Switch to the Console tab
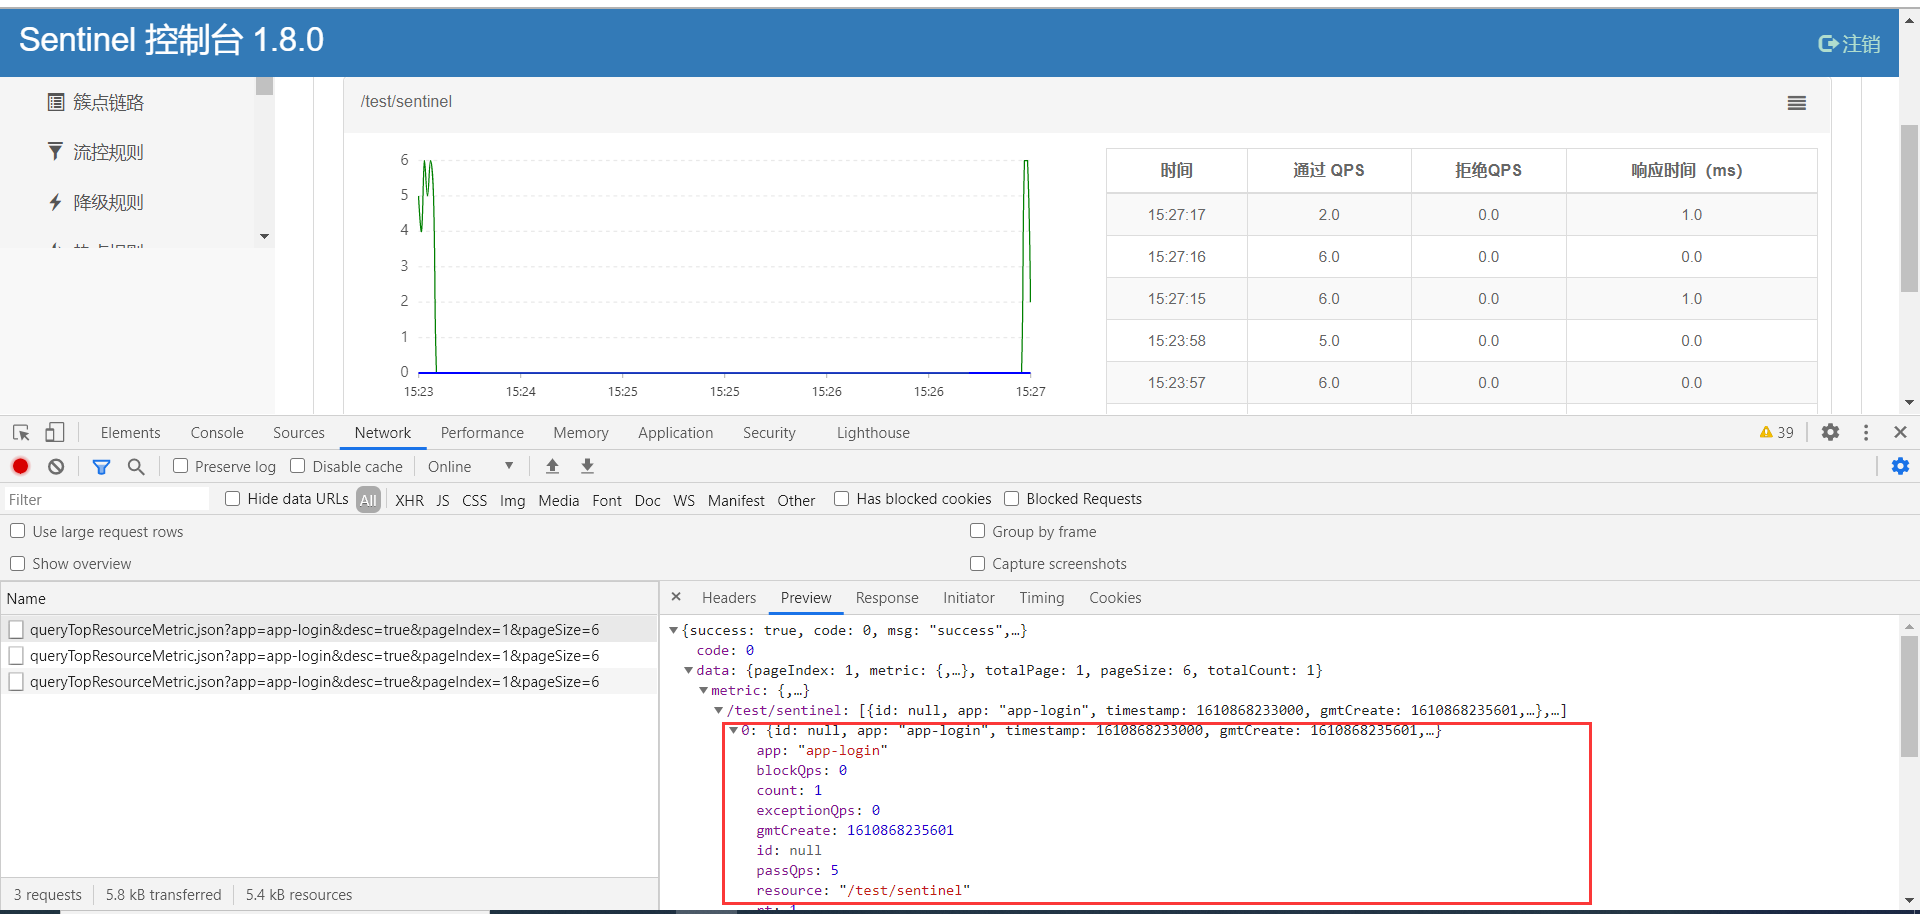The width and height of the screenshot is (1920, 914). point(217,433)
